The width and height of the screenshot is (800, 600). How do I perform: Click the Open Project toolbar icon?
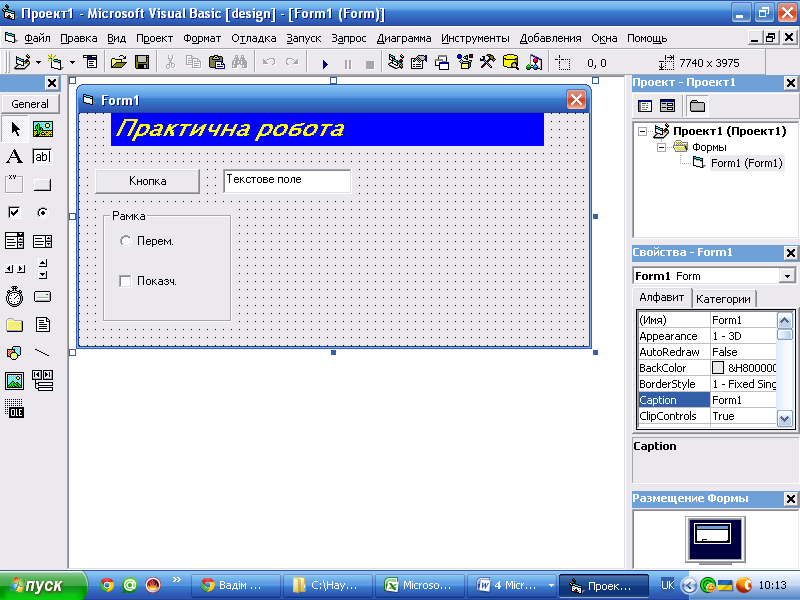tap(118, 63)
